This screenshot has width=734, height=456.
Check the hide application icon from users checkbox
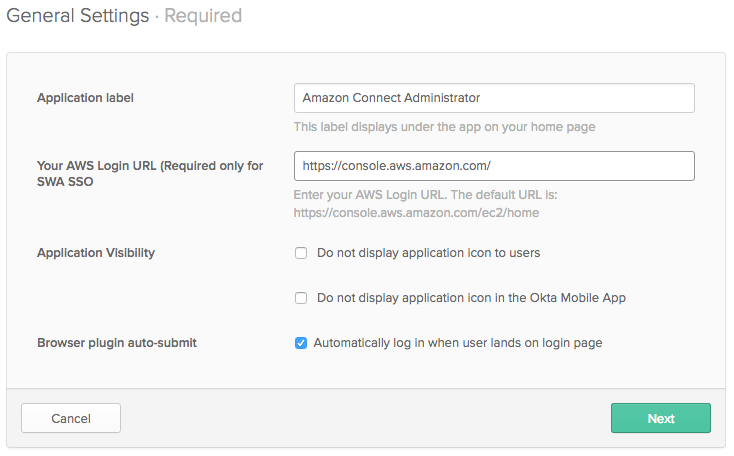301,253
